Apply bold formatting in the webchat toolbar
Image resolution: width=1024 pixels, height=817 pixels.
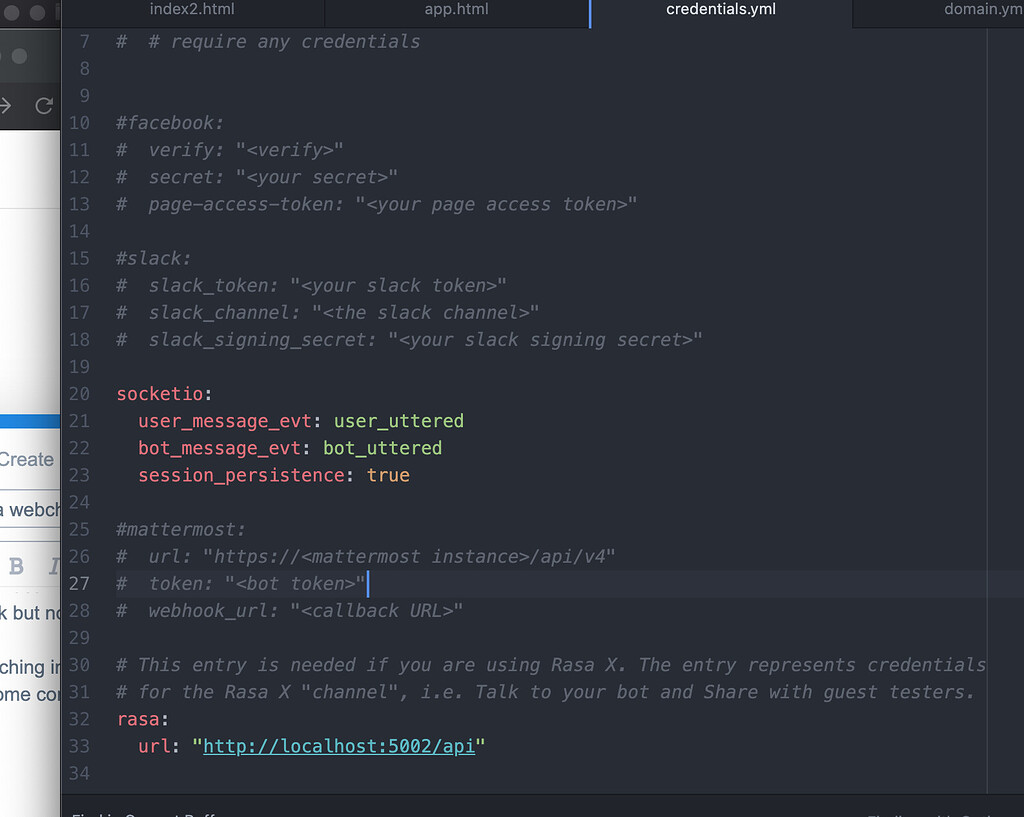tap(14, 566)
